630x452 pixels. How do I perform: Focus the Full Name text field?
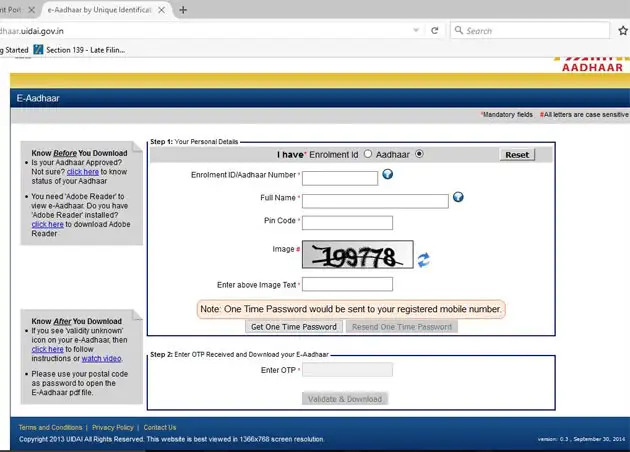coord(374,200)
